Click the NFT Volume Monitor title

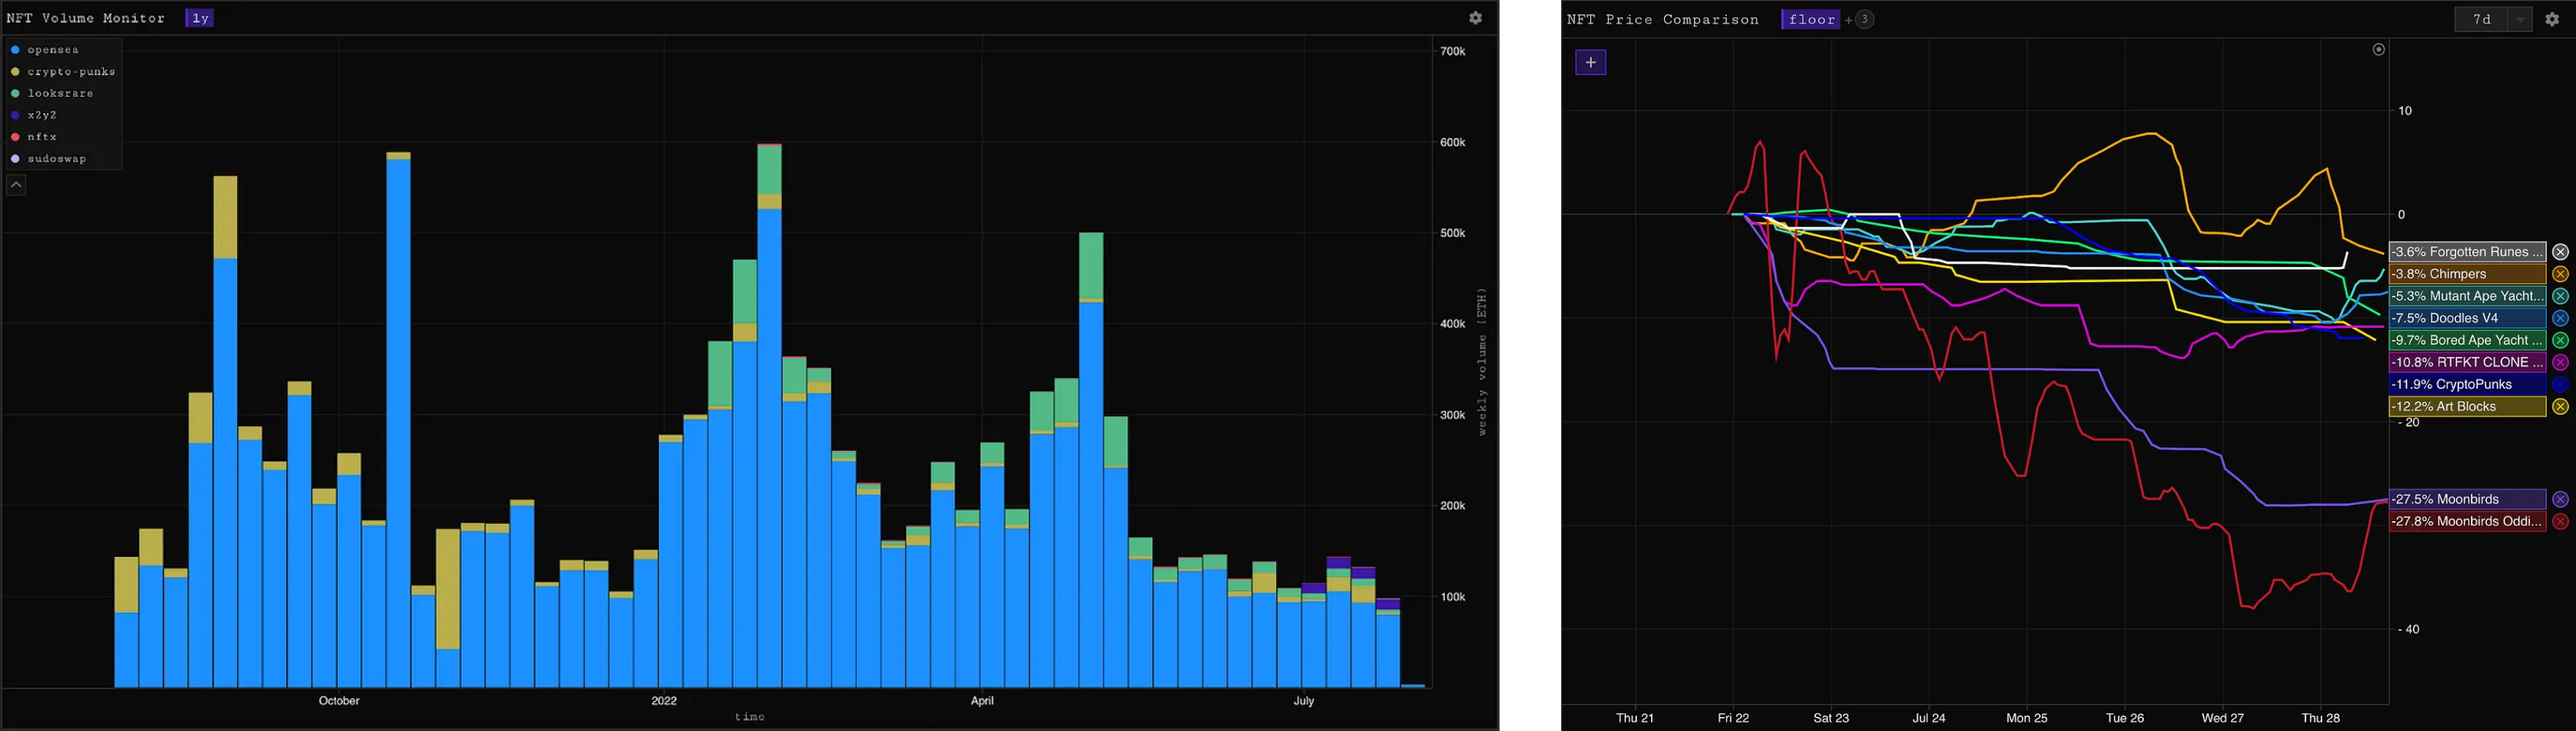[x=86, y=18]
